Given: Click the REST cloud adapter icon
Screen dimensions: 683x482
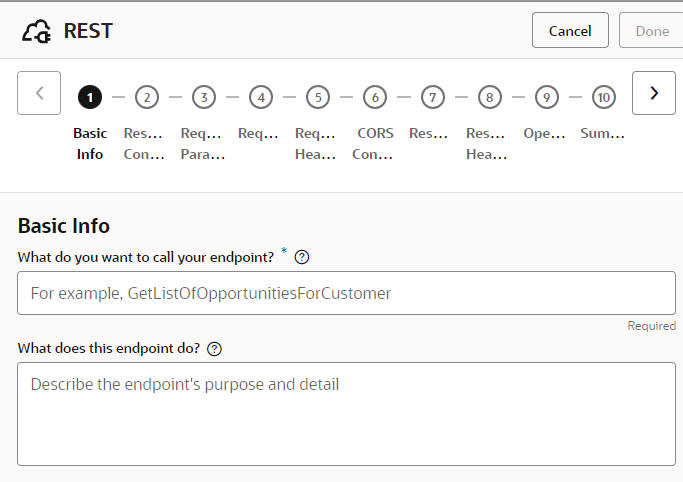Looking at the screenshot, I should tap(37, 31).
